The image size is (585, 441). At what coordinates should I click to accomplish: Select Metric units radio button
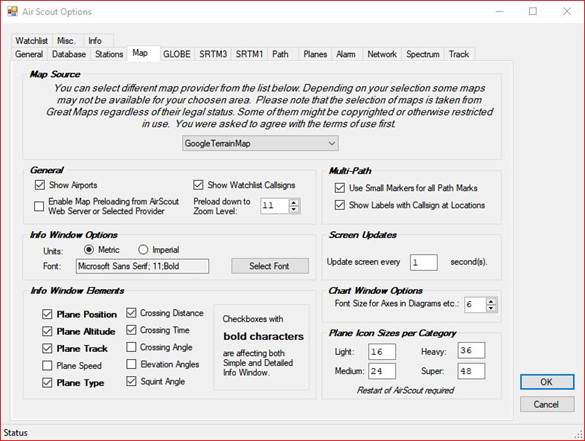pyautogui.click(x=89, y=249)
